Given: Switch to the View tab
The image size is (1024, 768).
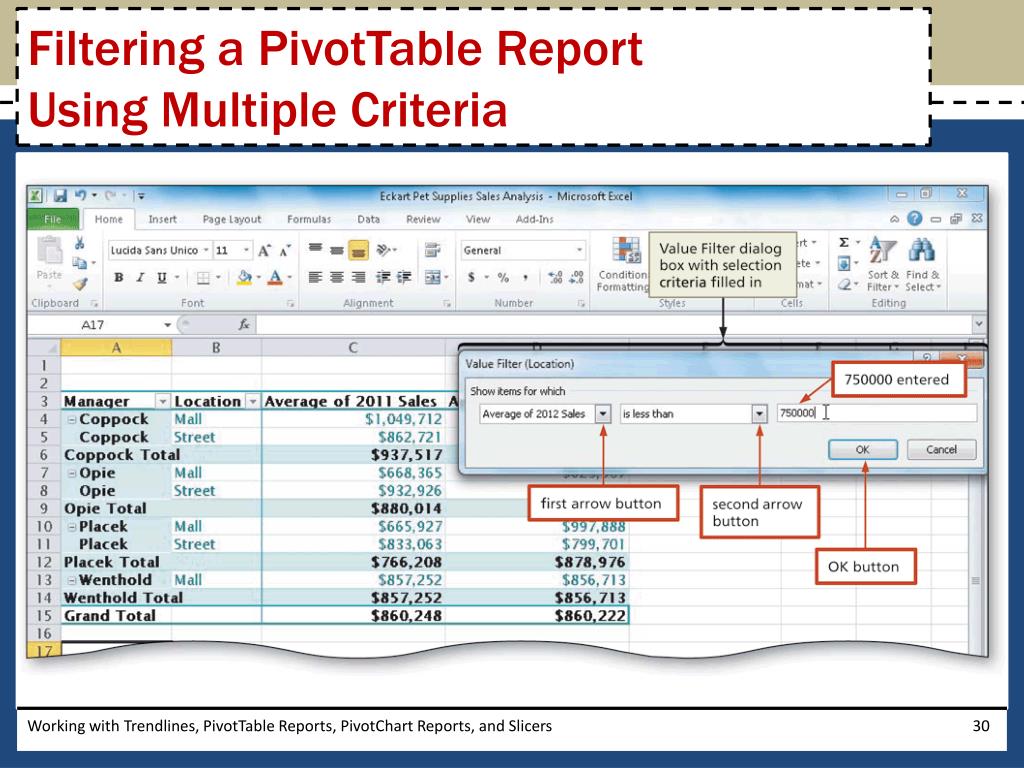Looking at the screenshot, I should pyautogui.click(x=477, y=219).
